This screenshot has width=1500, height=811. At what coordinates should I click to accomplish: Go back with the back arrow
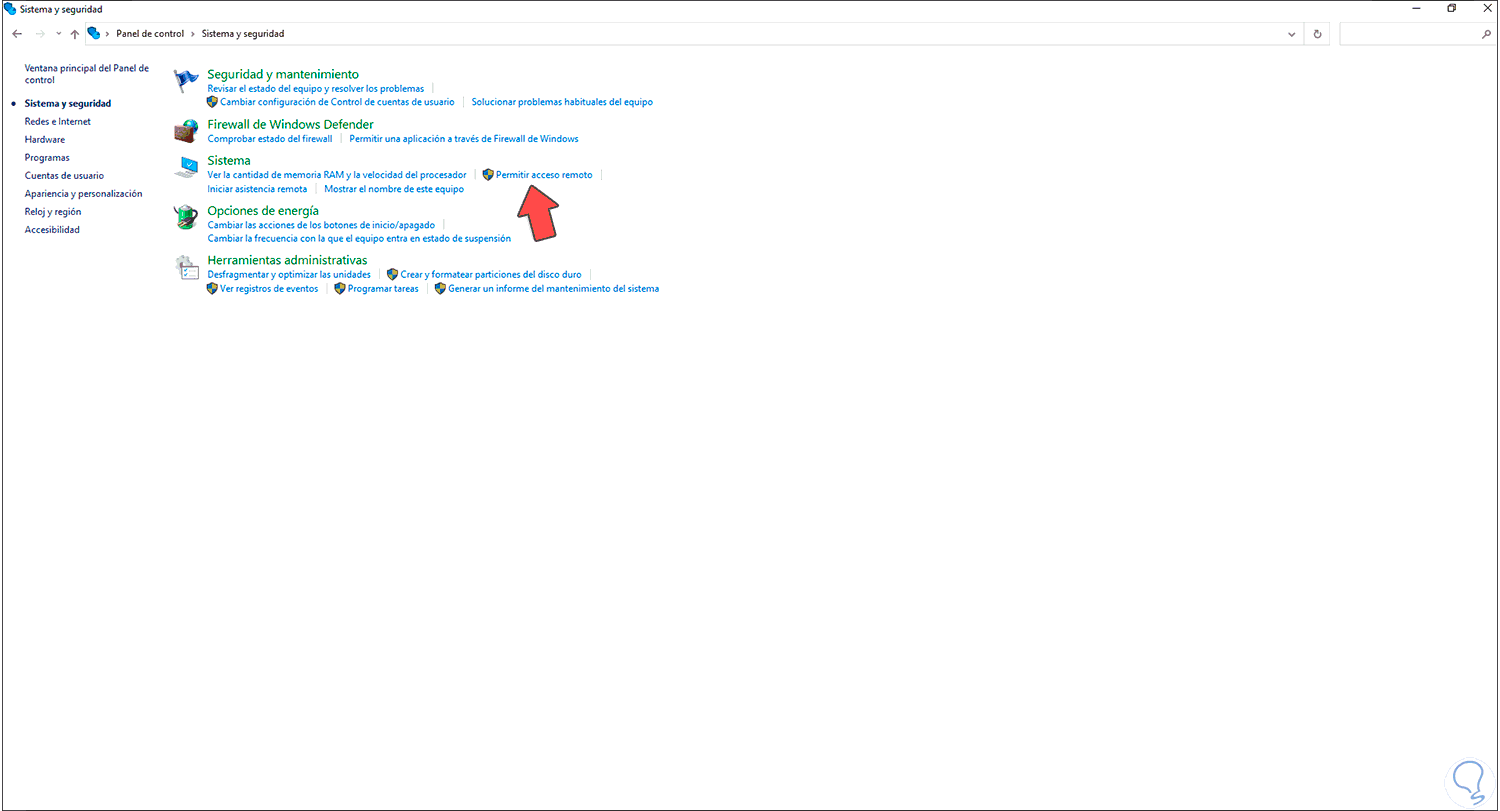pos(17,34)
